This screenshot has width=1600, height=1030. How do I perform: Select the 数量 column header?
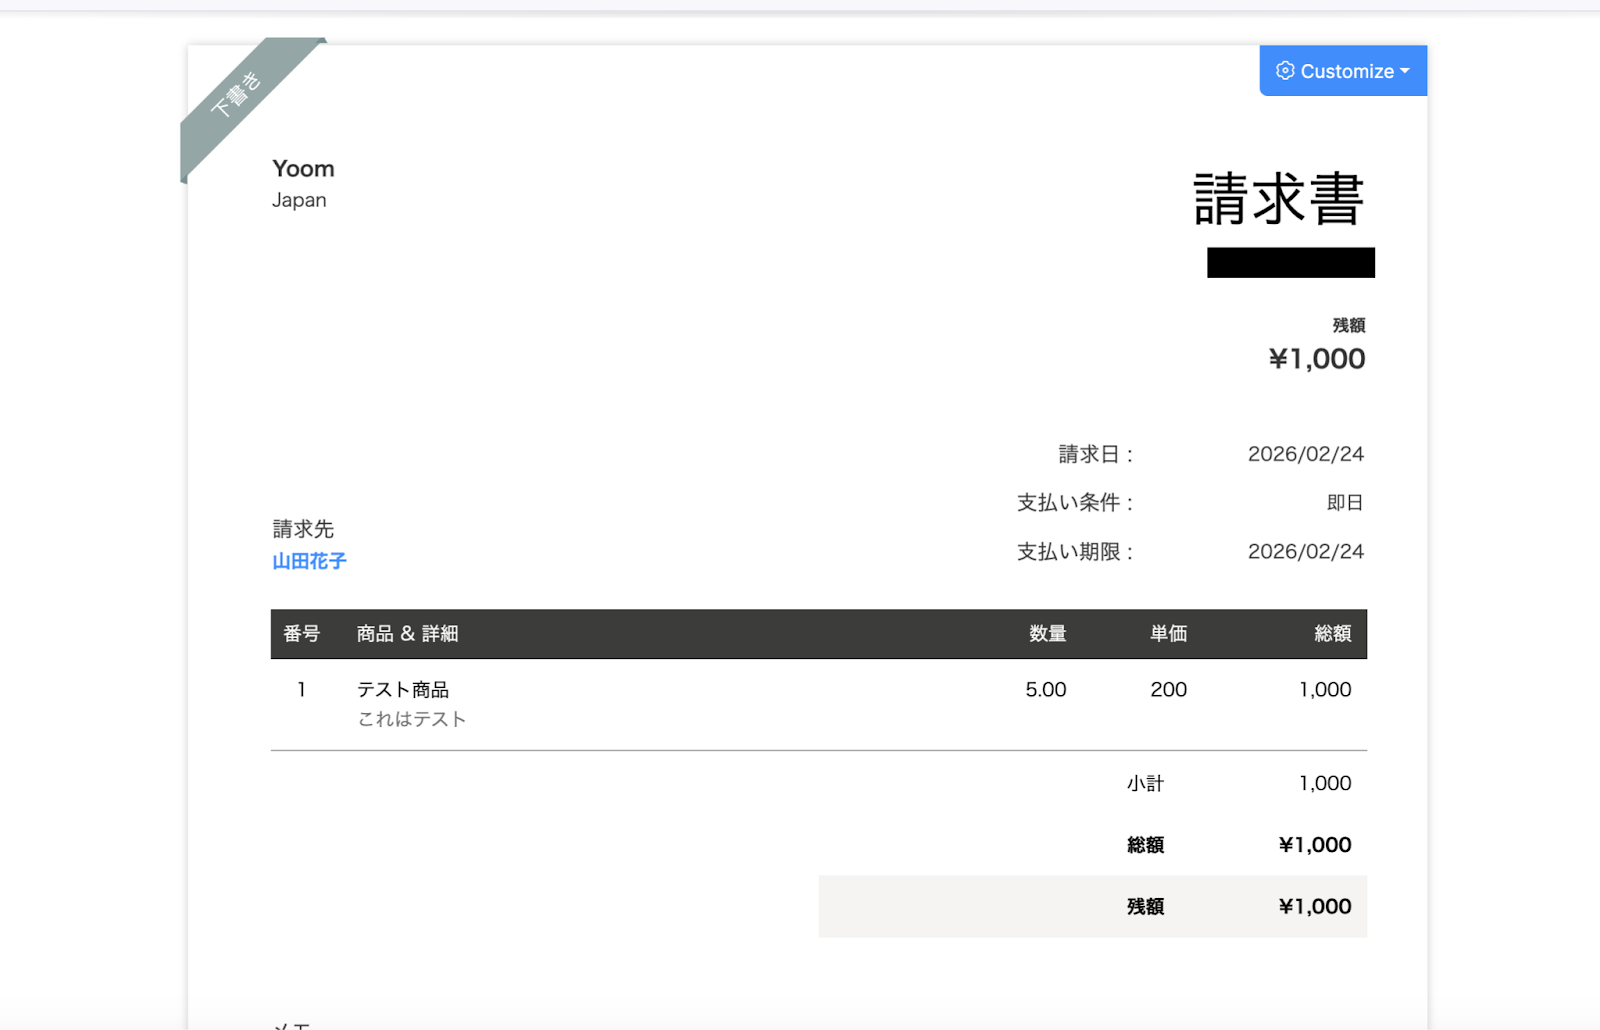point(1047,634)
